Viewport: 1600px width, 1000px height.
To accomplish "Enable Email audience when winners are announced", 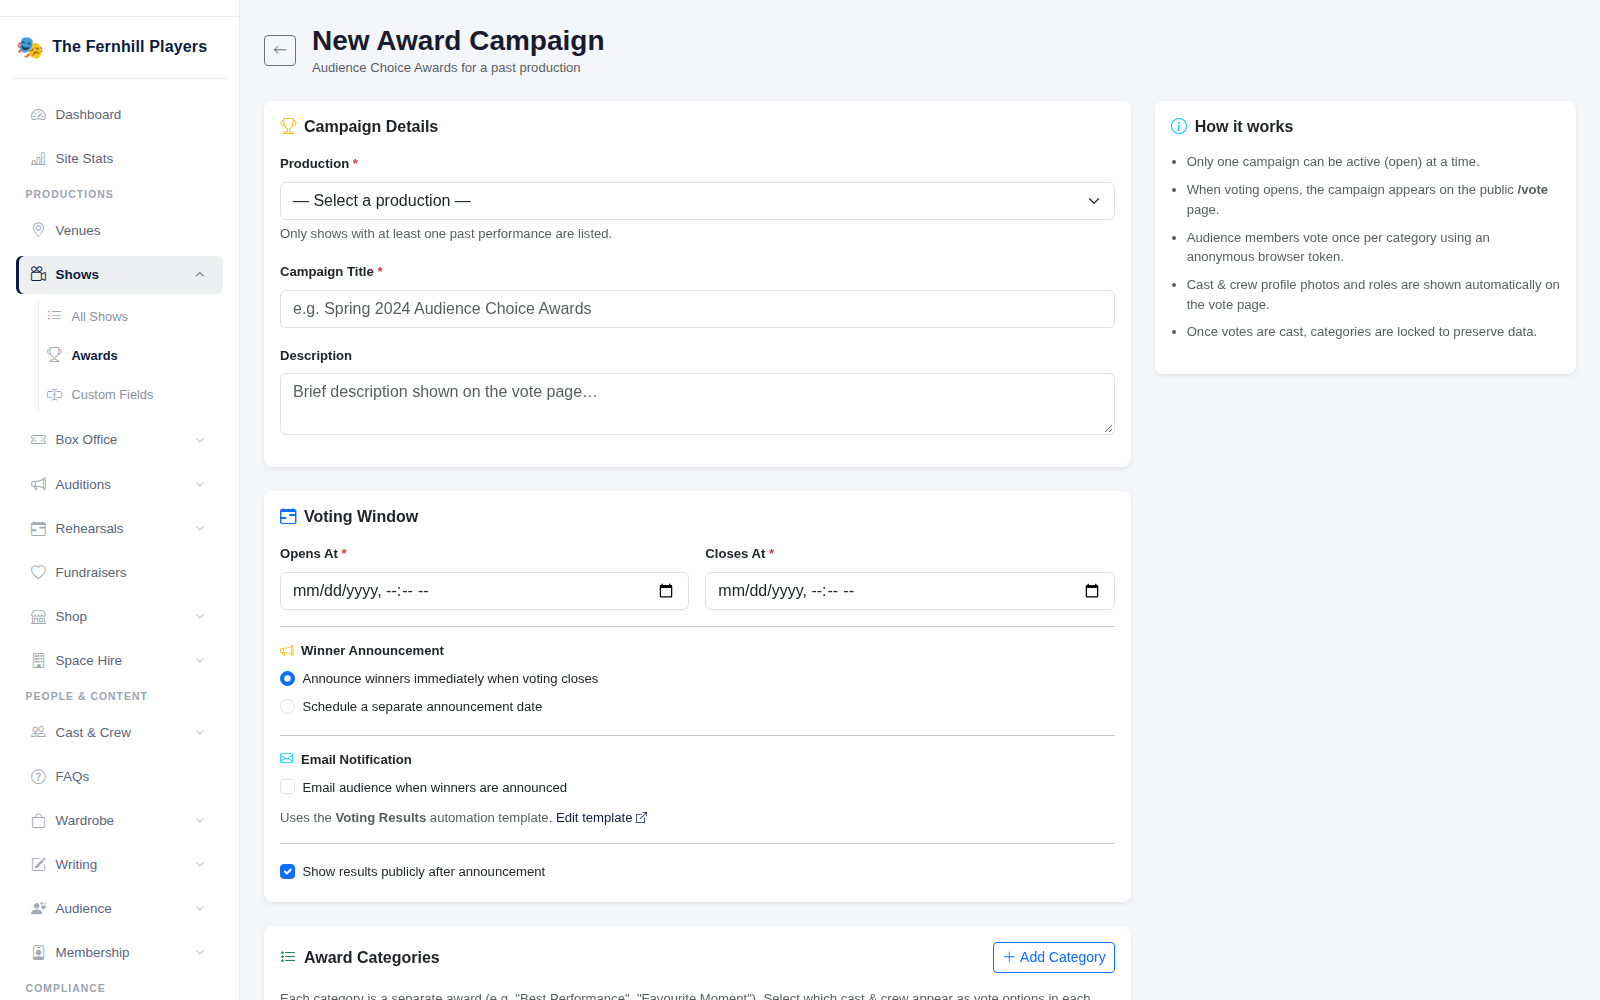I will [287, 787].
